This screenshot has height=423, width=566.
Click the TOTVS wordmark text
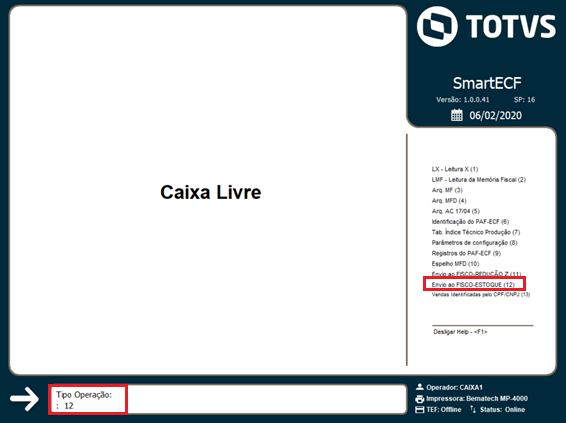coord(511,26)
